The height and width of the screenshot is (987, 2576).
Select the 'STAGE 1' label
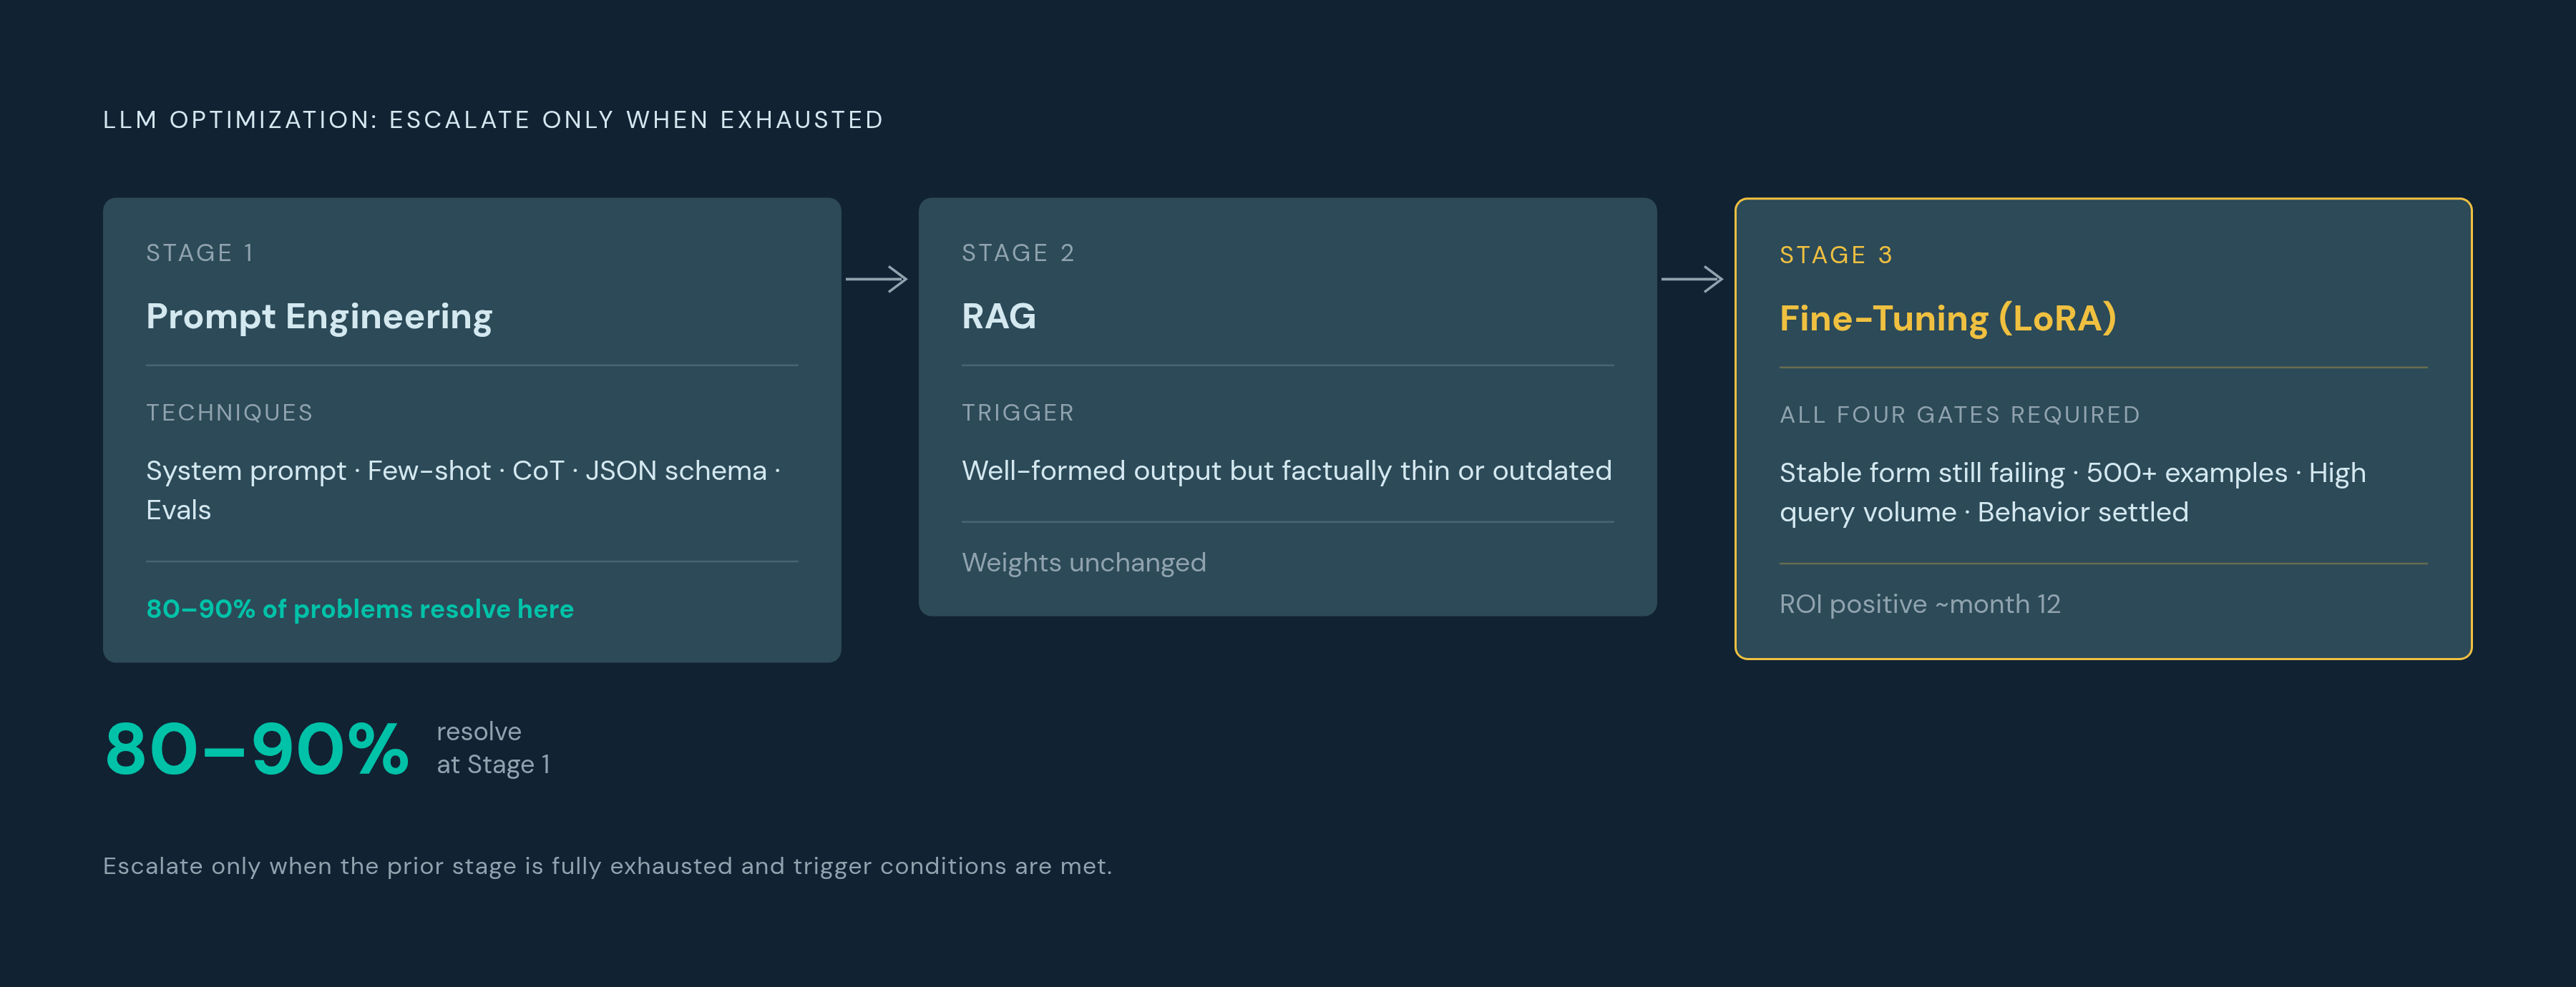200,253
